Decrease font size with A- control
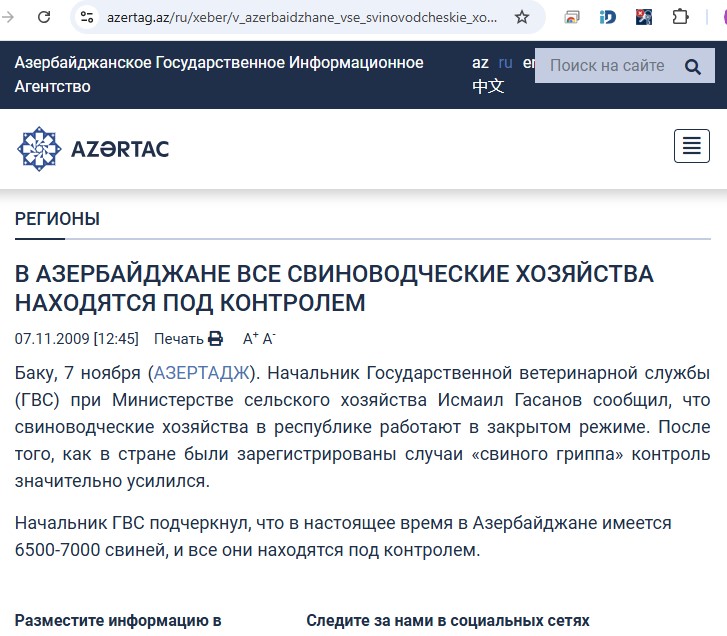The image size is (727, 636). click(x=268, y=339)
